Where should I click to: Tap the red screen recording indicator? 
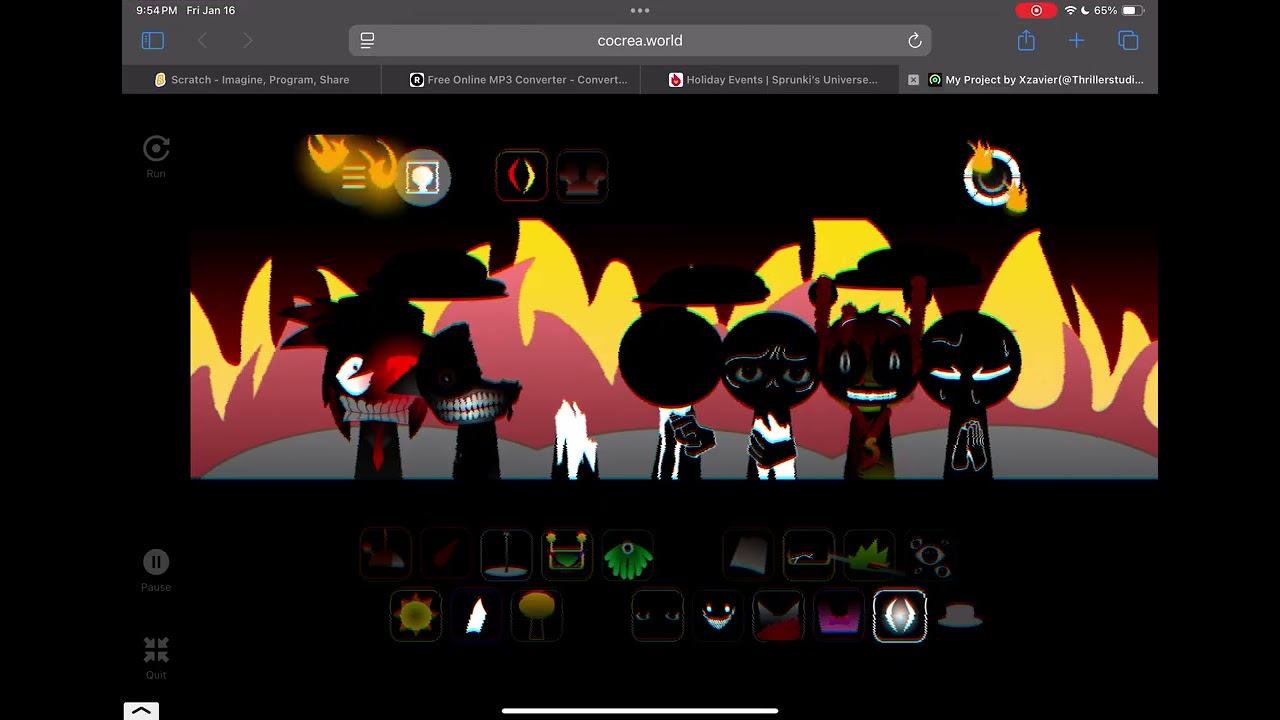pos(1036,10)
